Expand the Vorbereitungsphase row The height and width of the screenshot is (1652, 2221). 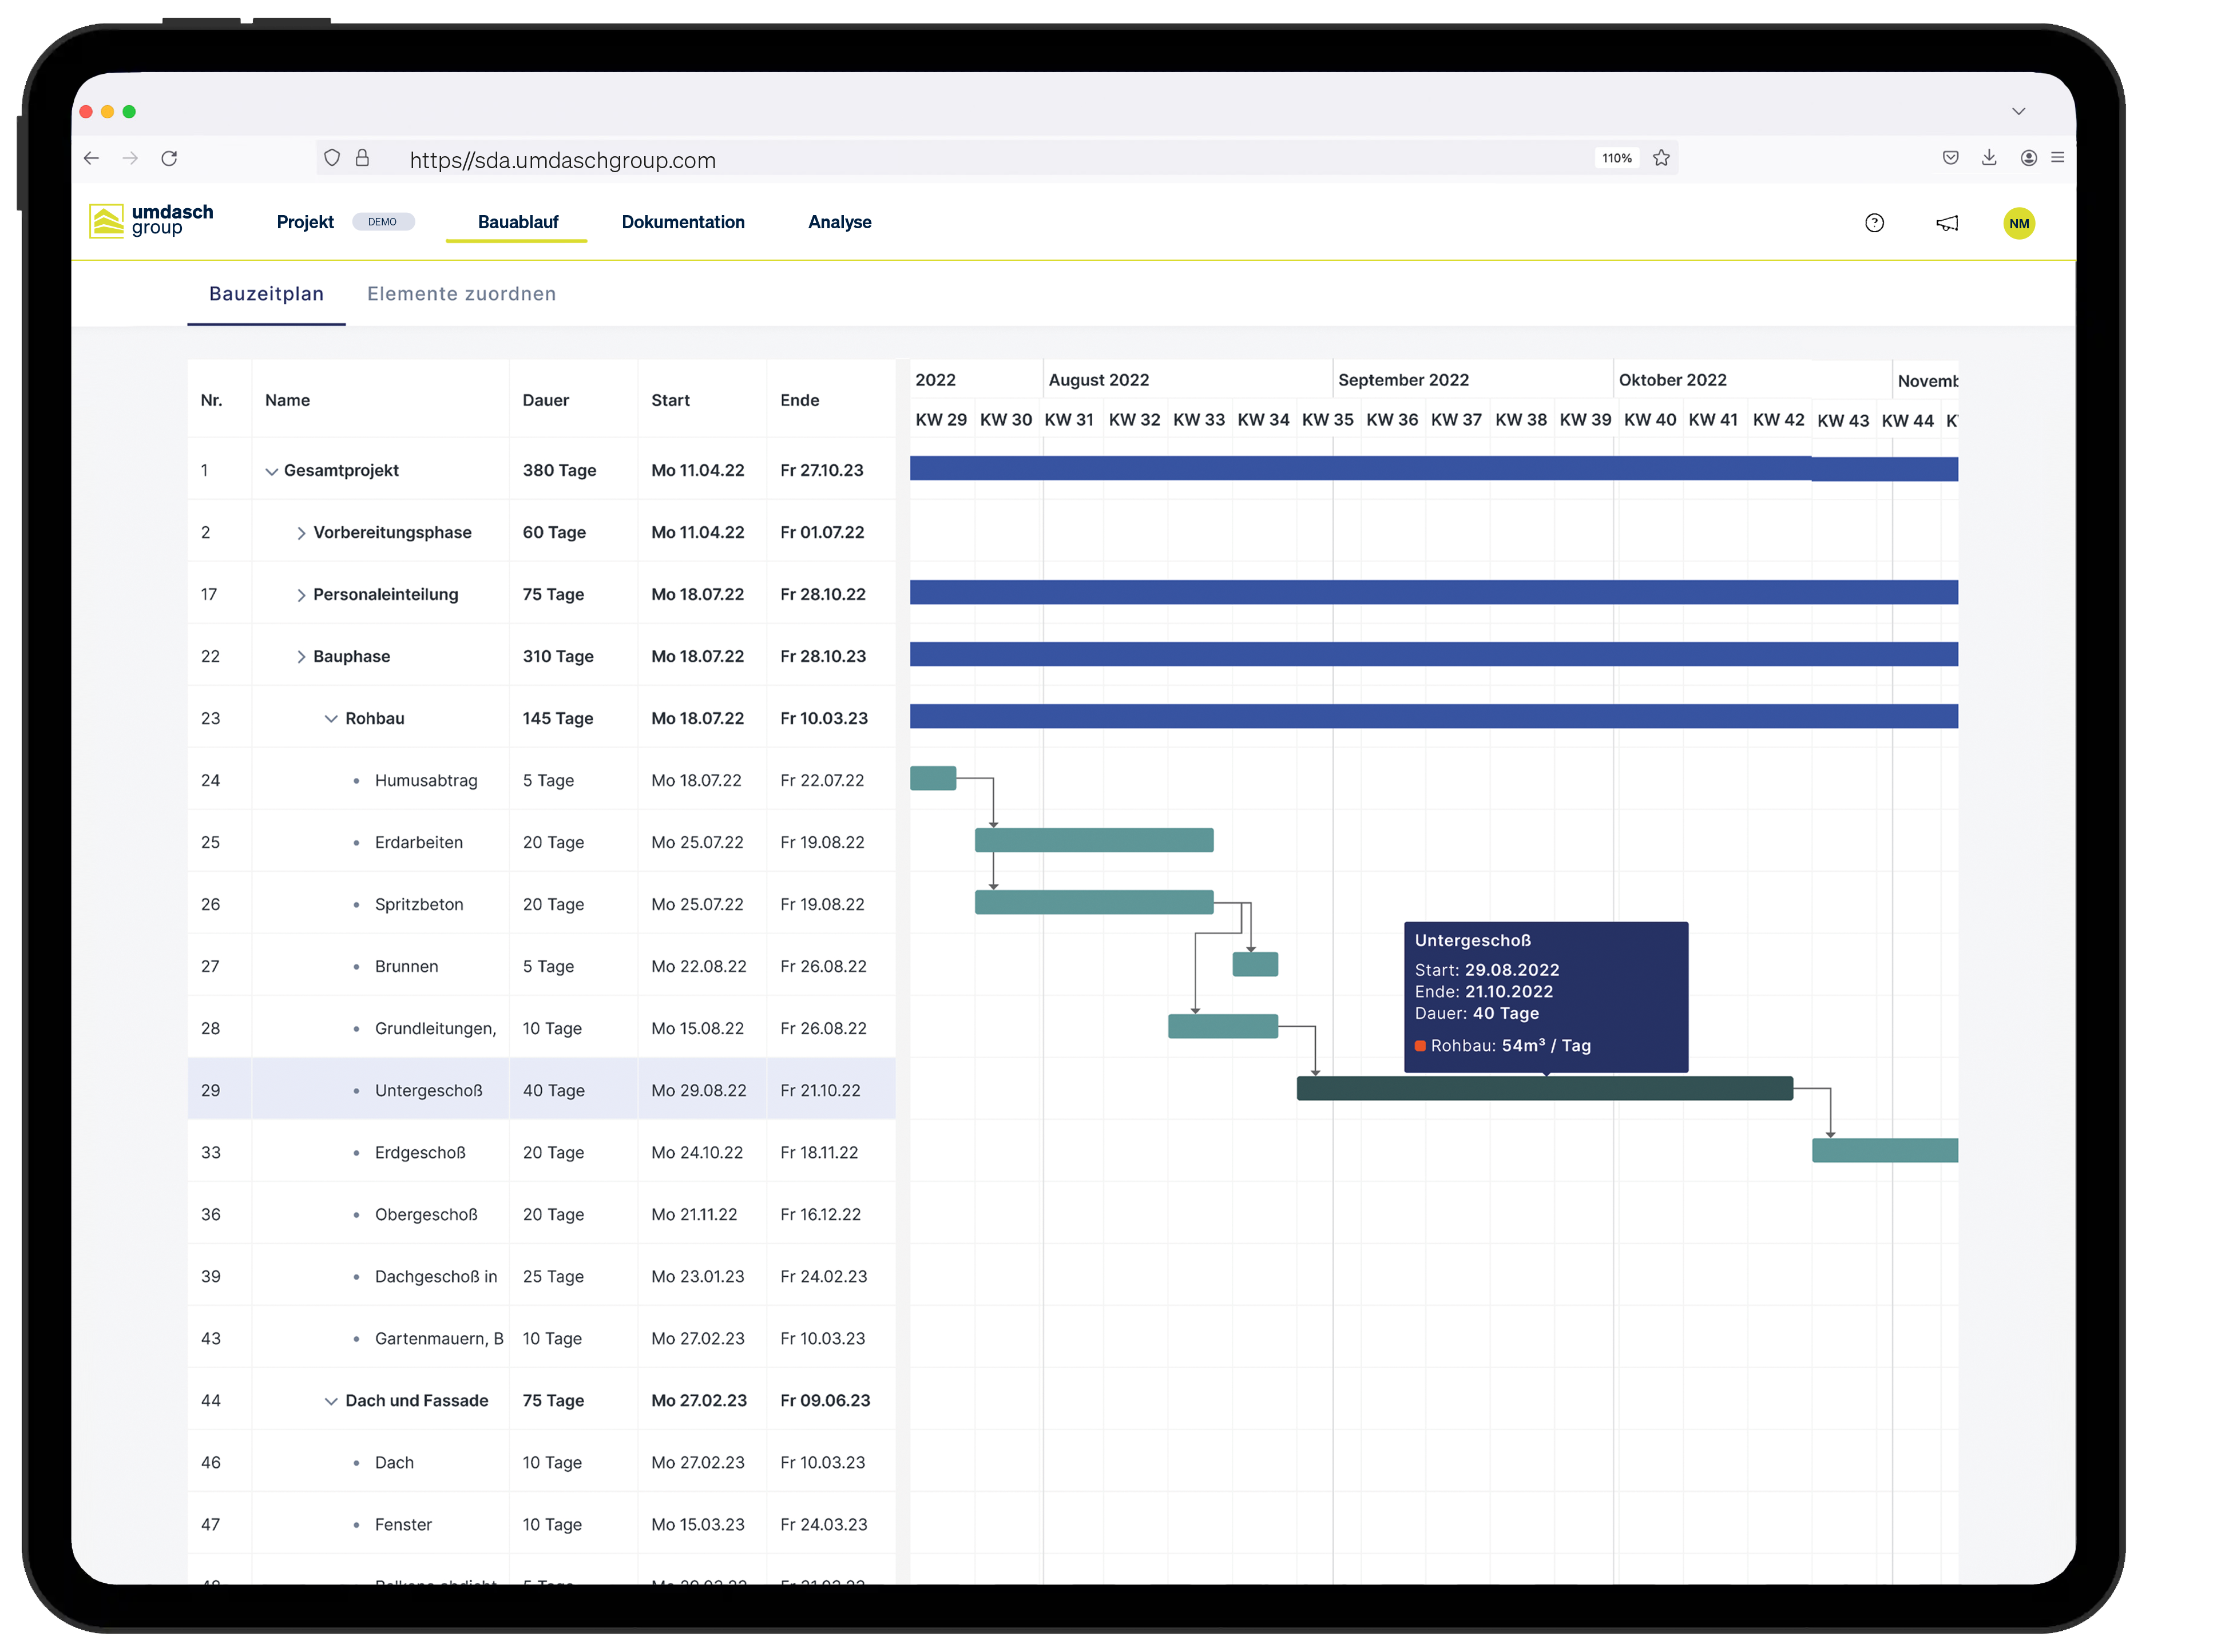coord(302,532)
